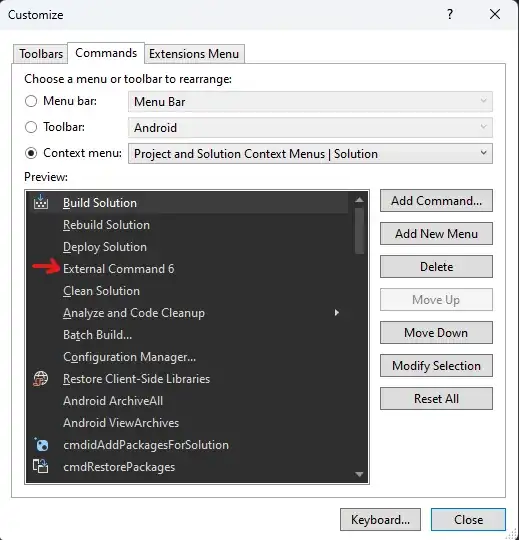The width and height of the screenshot is (519, 540).
Task: Click the preview list scroll up arrow
Action: click(359, 200)
